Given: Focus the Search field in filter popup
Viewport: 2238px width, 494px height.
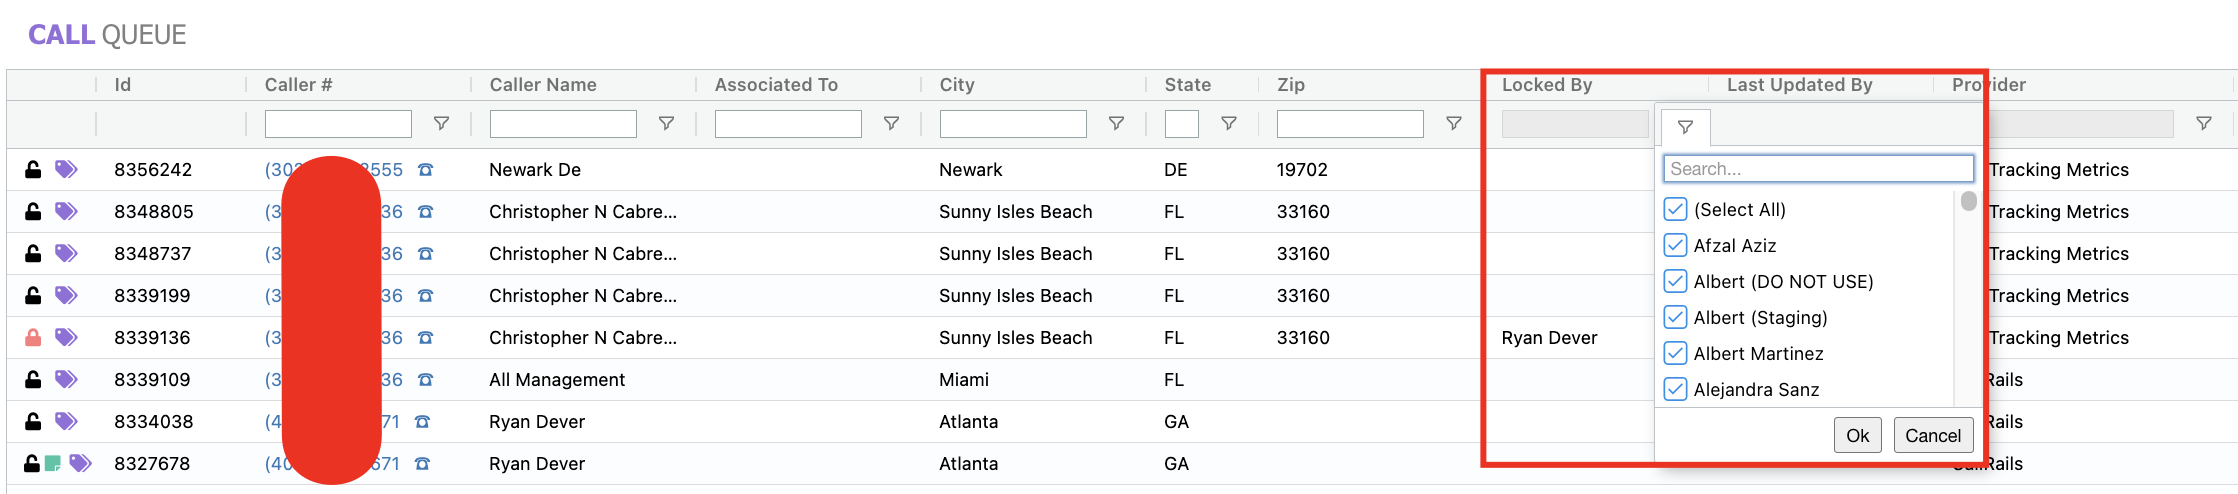Looking at the screenshot, I should [x=1817, y=169].
